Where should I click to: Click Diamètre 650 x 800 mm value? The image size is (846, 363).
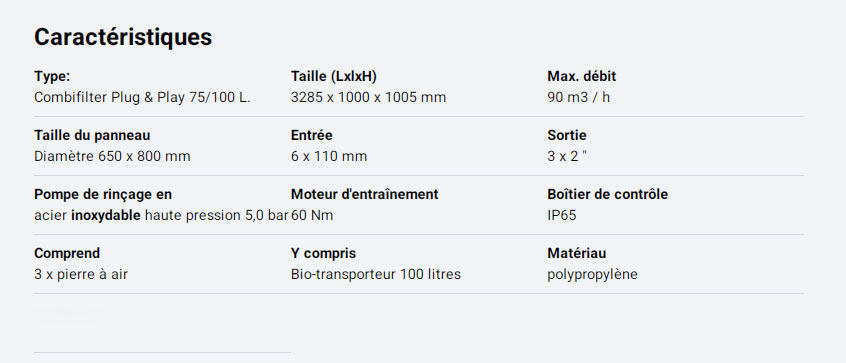112,156
